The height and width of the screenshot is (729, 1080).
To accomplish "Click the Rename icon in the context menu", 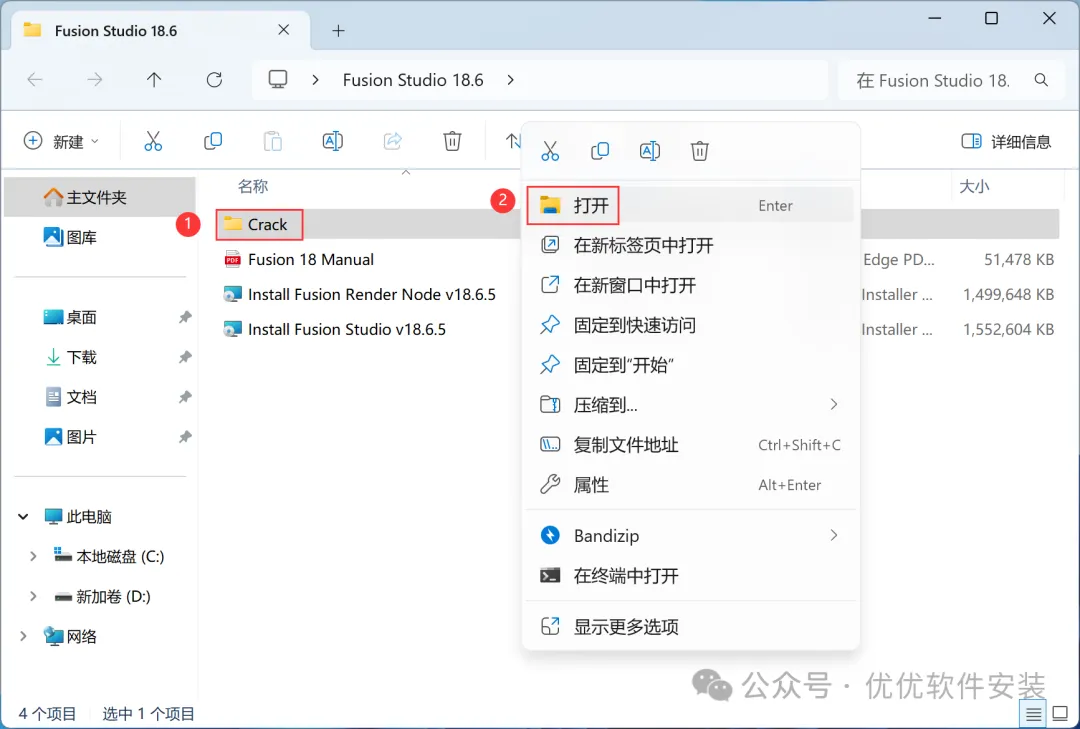I will pos(650,150).
